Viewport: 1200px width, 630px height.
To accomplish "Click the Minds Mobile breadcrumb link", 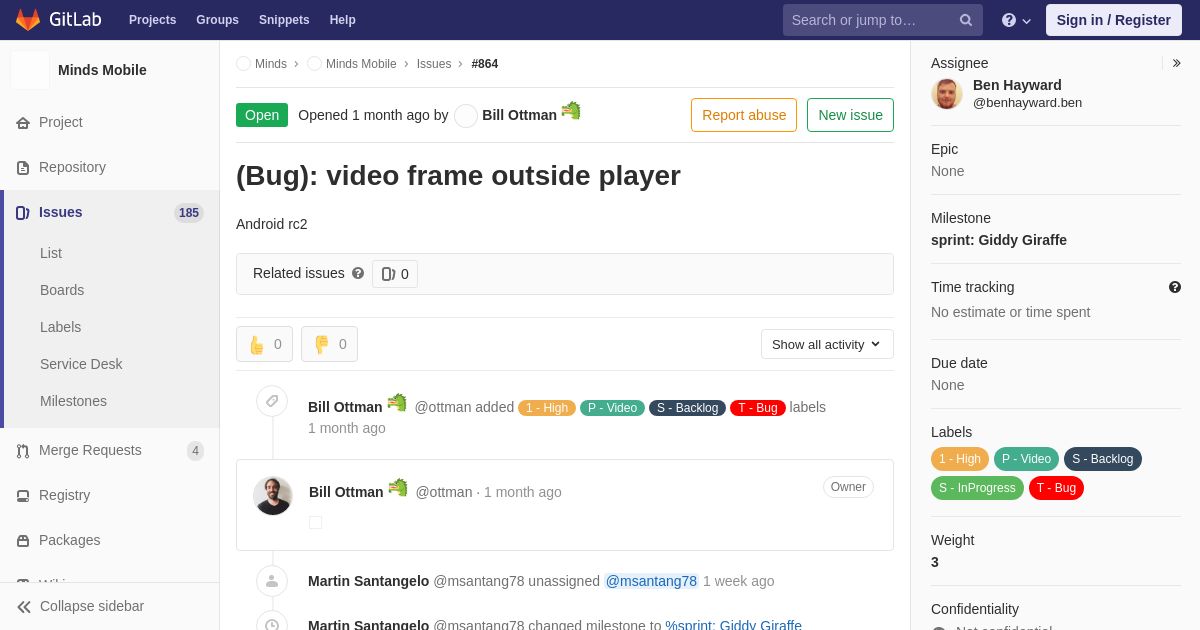I will click(x=361, y=64).
